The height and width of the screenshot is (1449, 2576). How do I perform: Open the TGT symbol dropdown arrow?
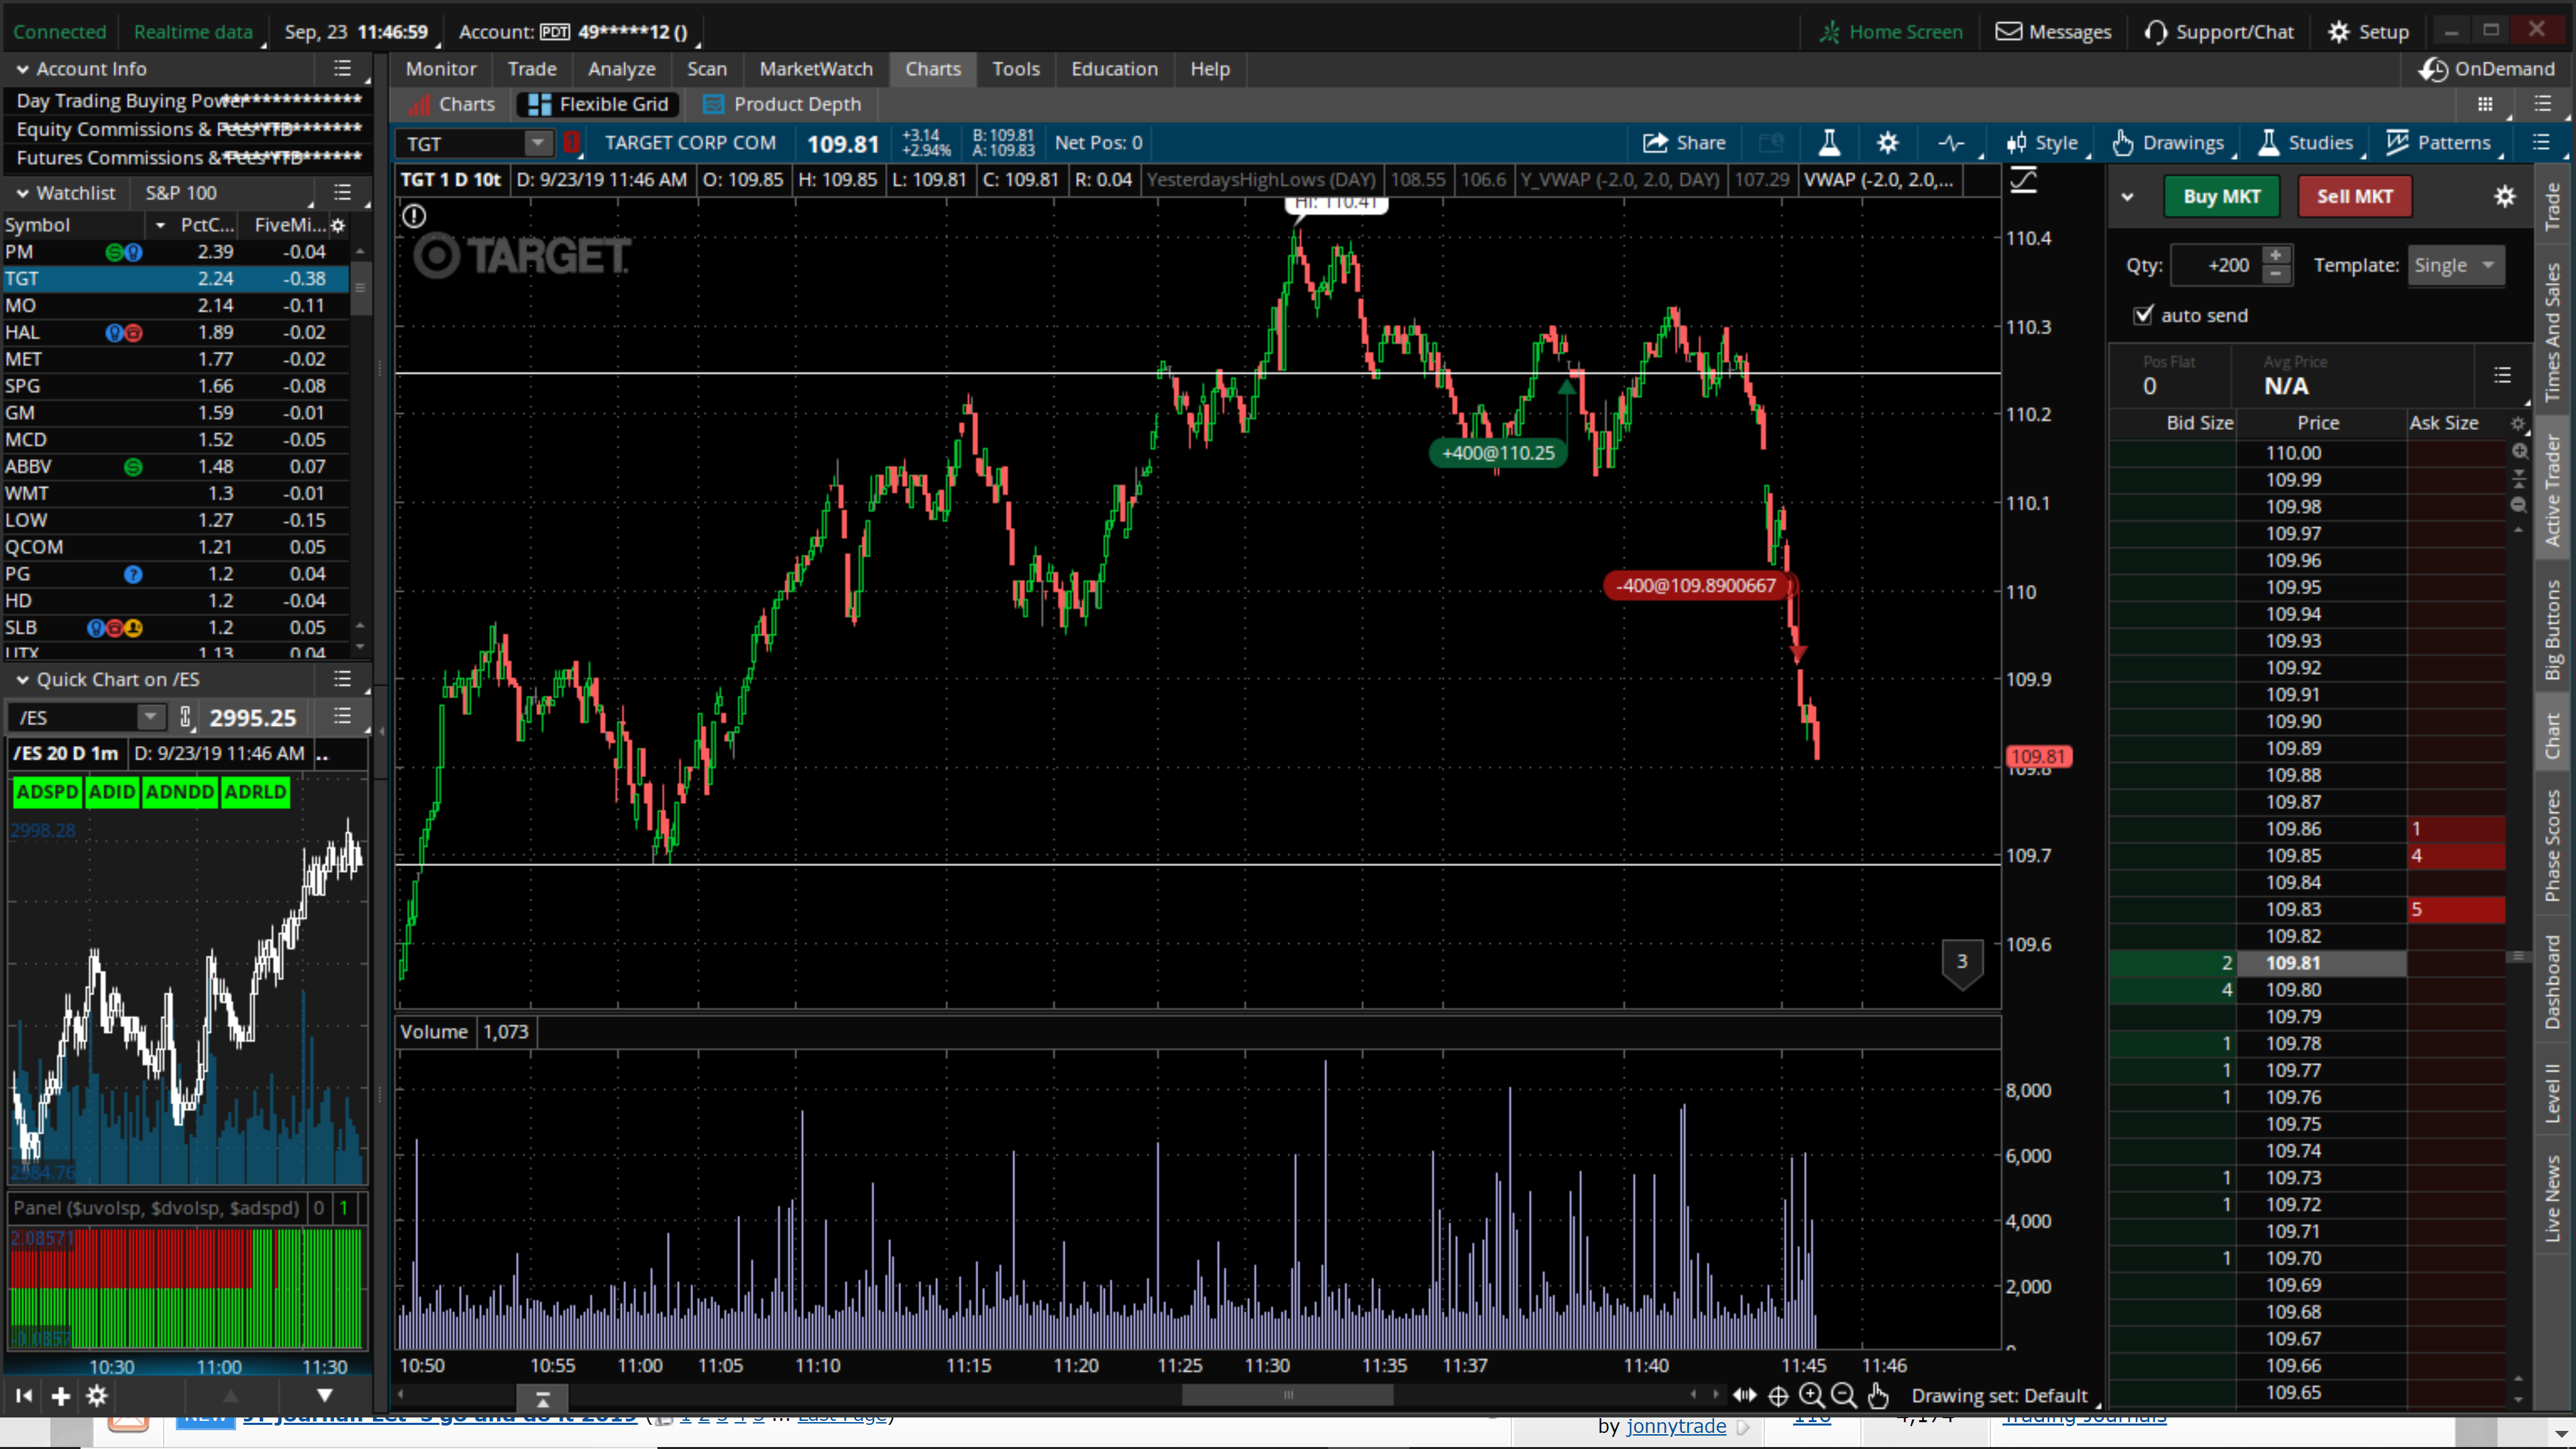(538, 143)
